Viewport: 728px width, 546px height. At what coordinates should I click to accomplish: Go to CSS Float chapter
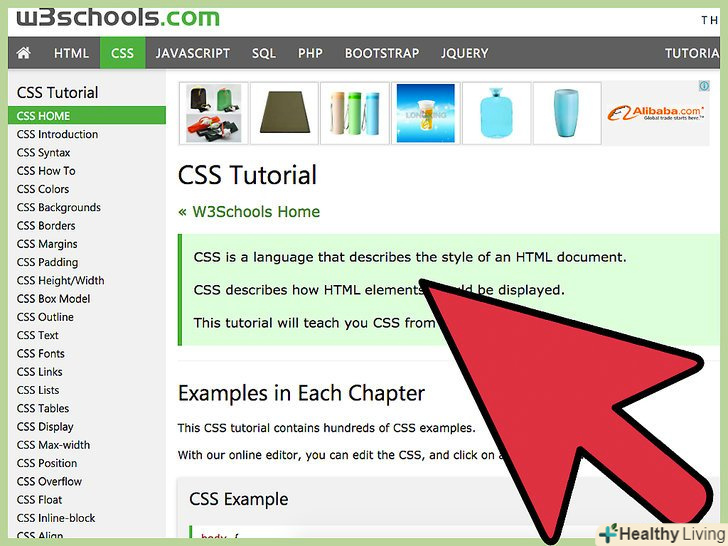pyautogui.click(x=39, y=500)
